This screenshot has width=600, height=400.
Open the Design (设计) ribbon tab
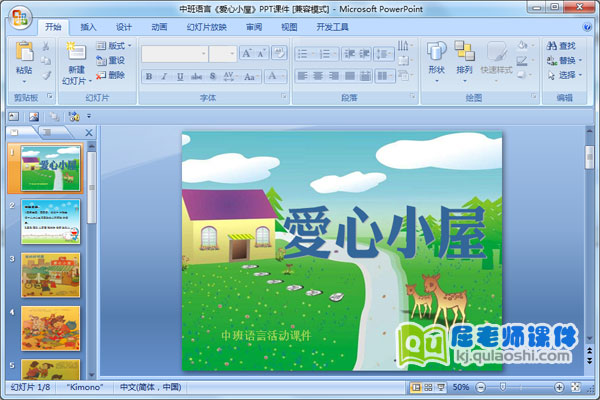coord(124,27)
